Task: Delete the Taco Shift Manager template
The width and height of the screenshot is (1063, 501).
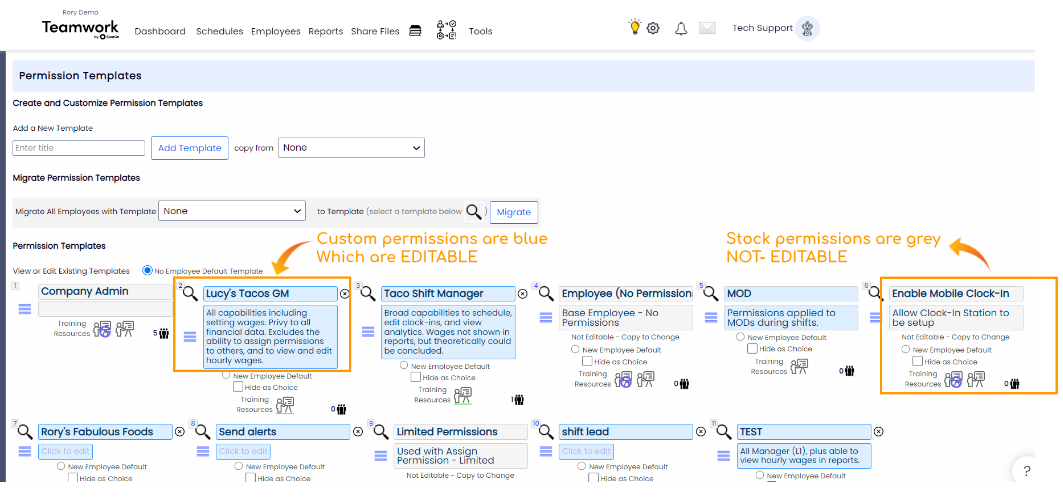Action: click(x=523, y=294)
